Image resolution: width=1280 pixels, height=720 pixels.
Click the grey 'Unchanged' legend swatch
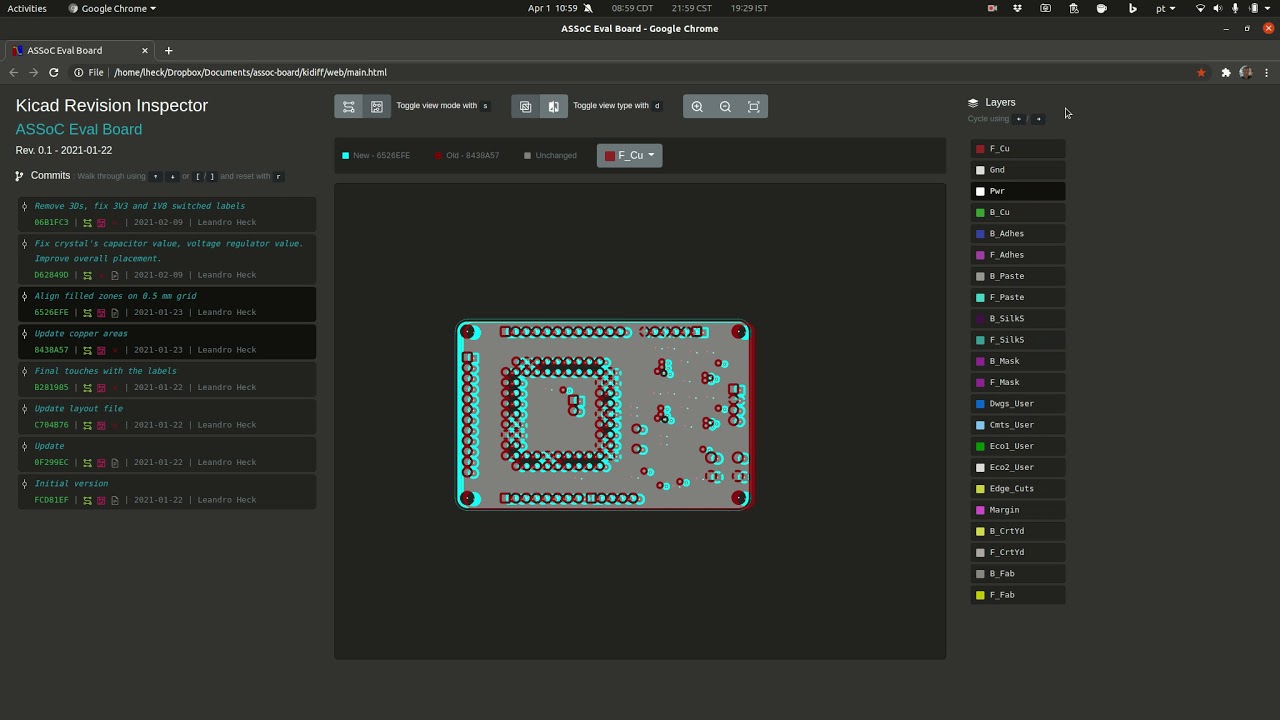click(x=527, y=155)
